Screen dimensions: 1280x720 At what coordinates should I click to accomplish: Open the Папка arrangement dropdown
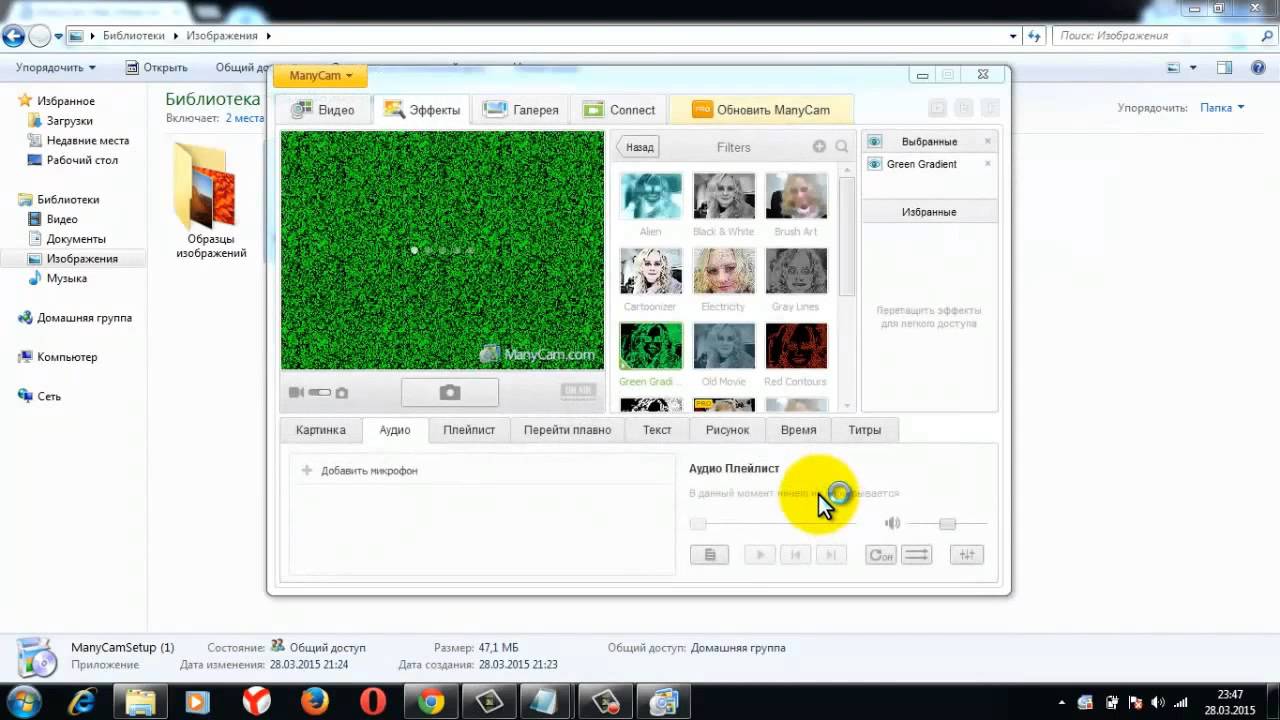coord(1222,108)
